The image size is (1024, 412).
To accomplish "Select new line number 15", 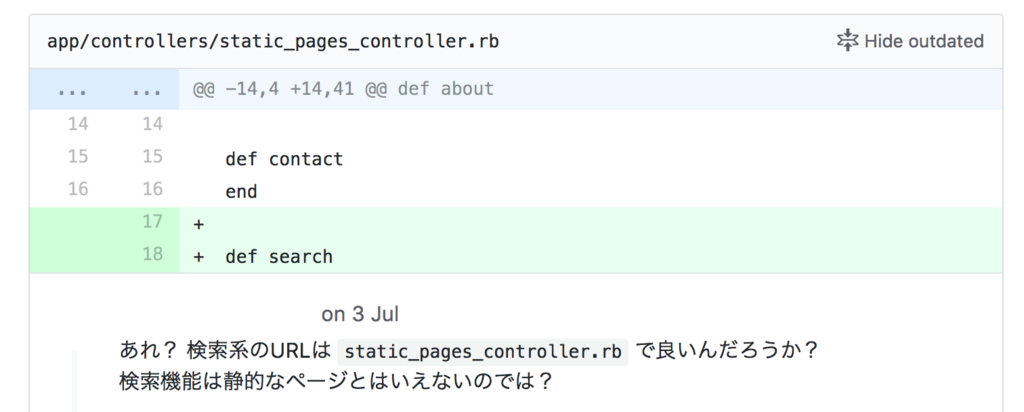I will click(152, 157).
